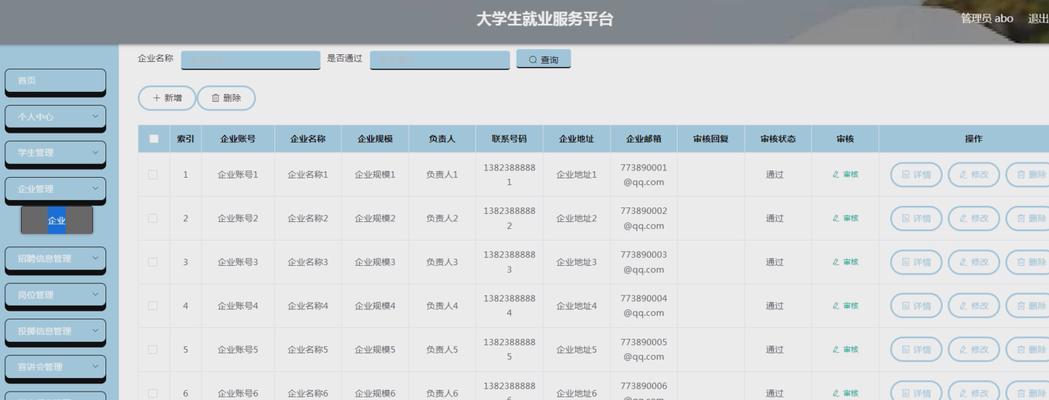Click the 企业账号1 cell
The height and width of the screenshot is (400, 1049).
pos(237,175)
